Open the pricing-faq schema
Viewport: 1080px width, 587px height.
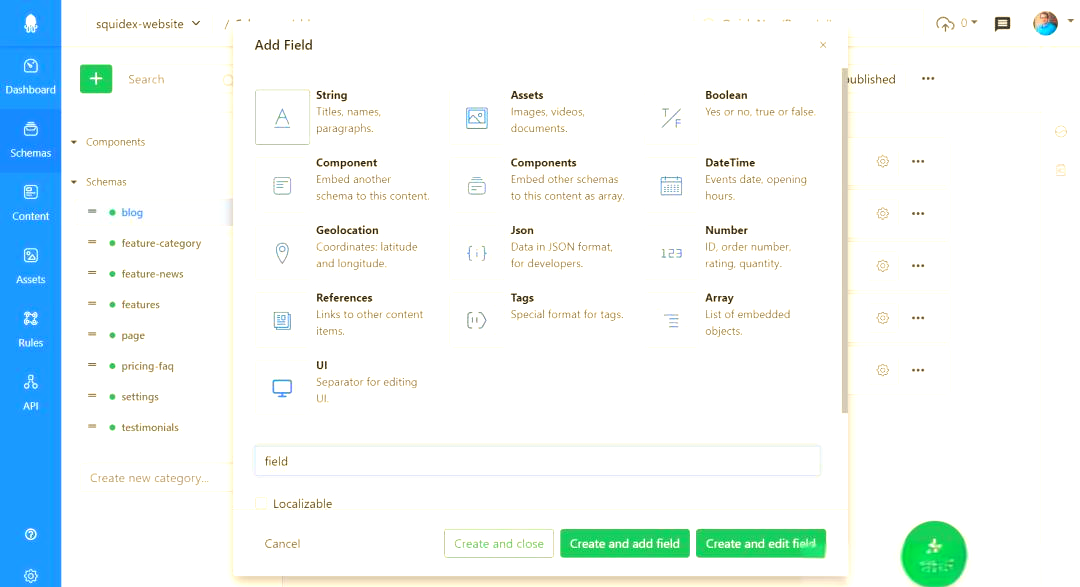(x=147, y=366)
